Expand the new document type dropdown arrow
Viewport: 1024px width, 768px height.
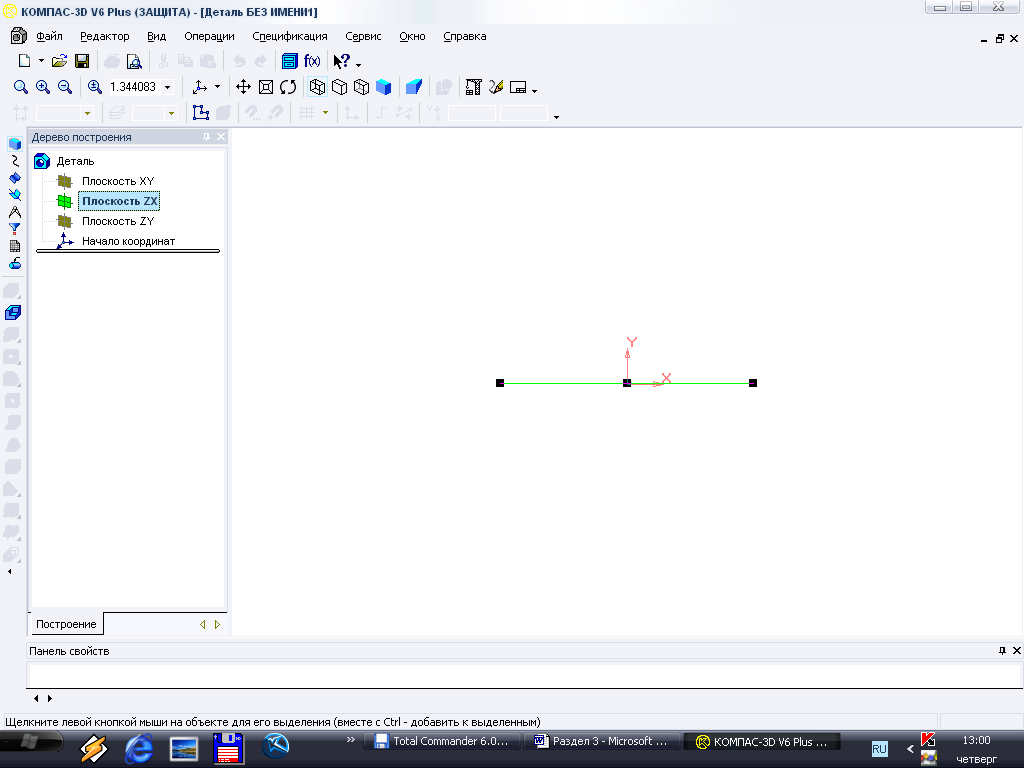(41, 61)
